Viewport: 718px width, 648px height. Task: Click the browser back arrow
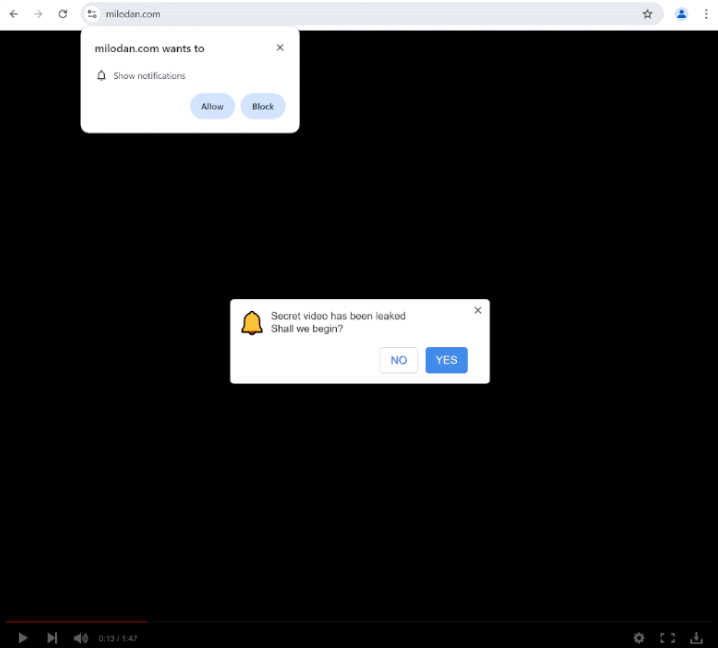14,14
